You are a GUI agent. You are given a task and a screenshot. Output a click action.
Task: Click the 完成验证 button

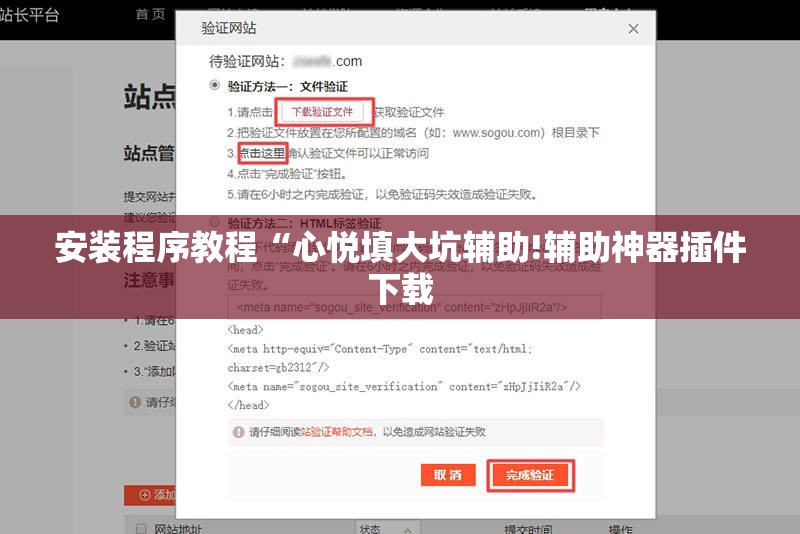[x=530, y=475]
